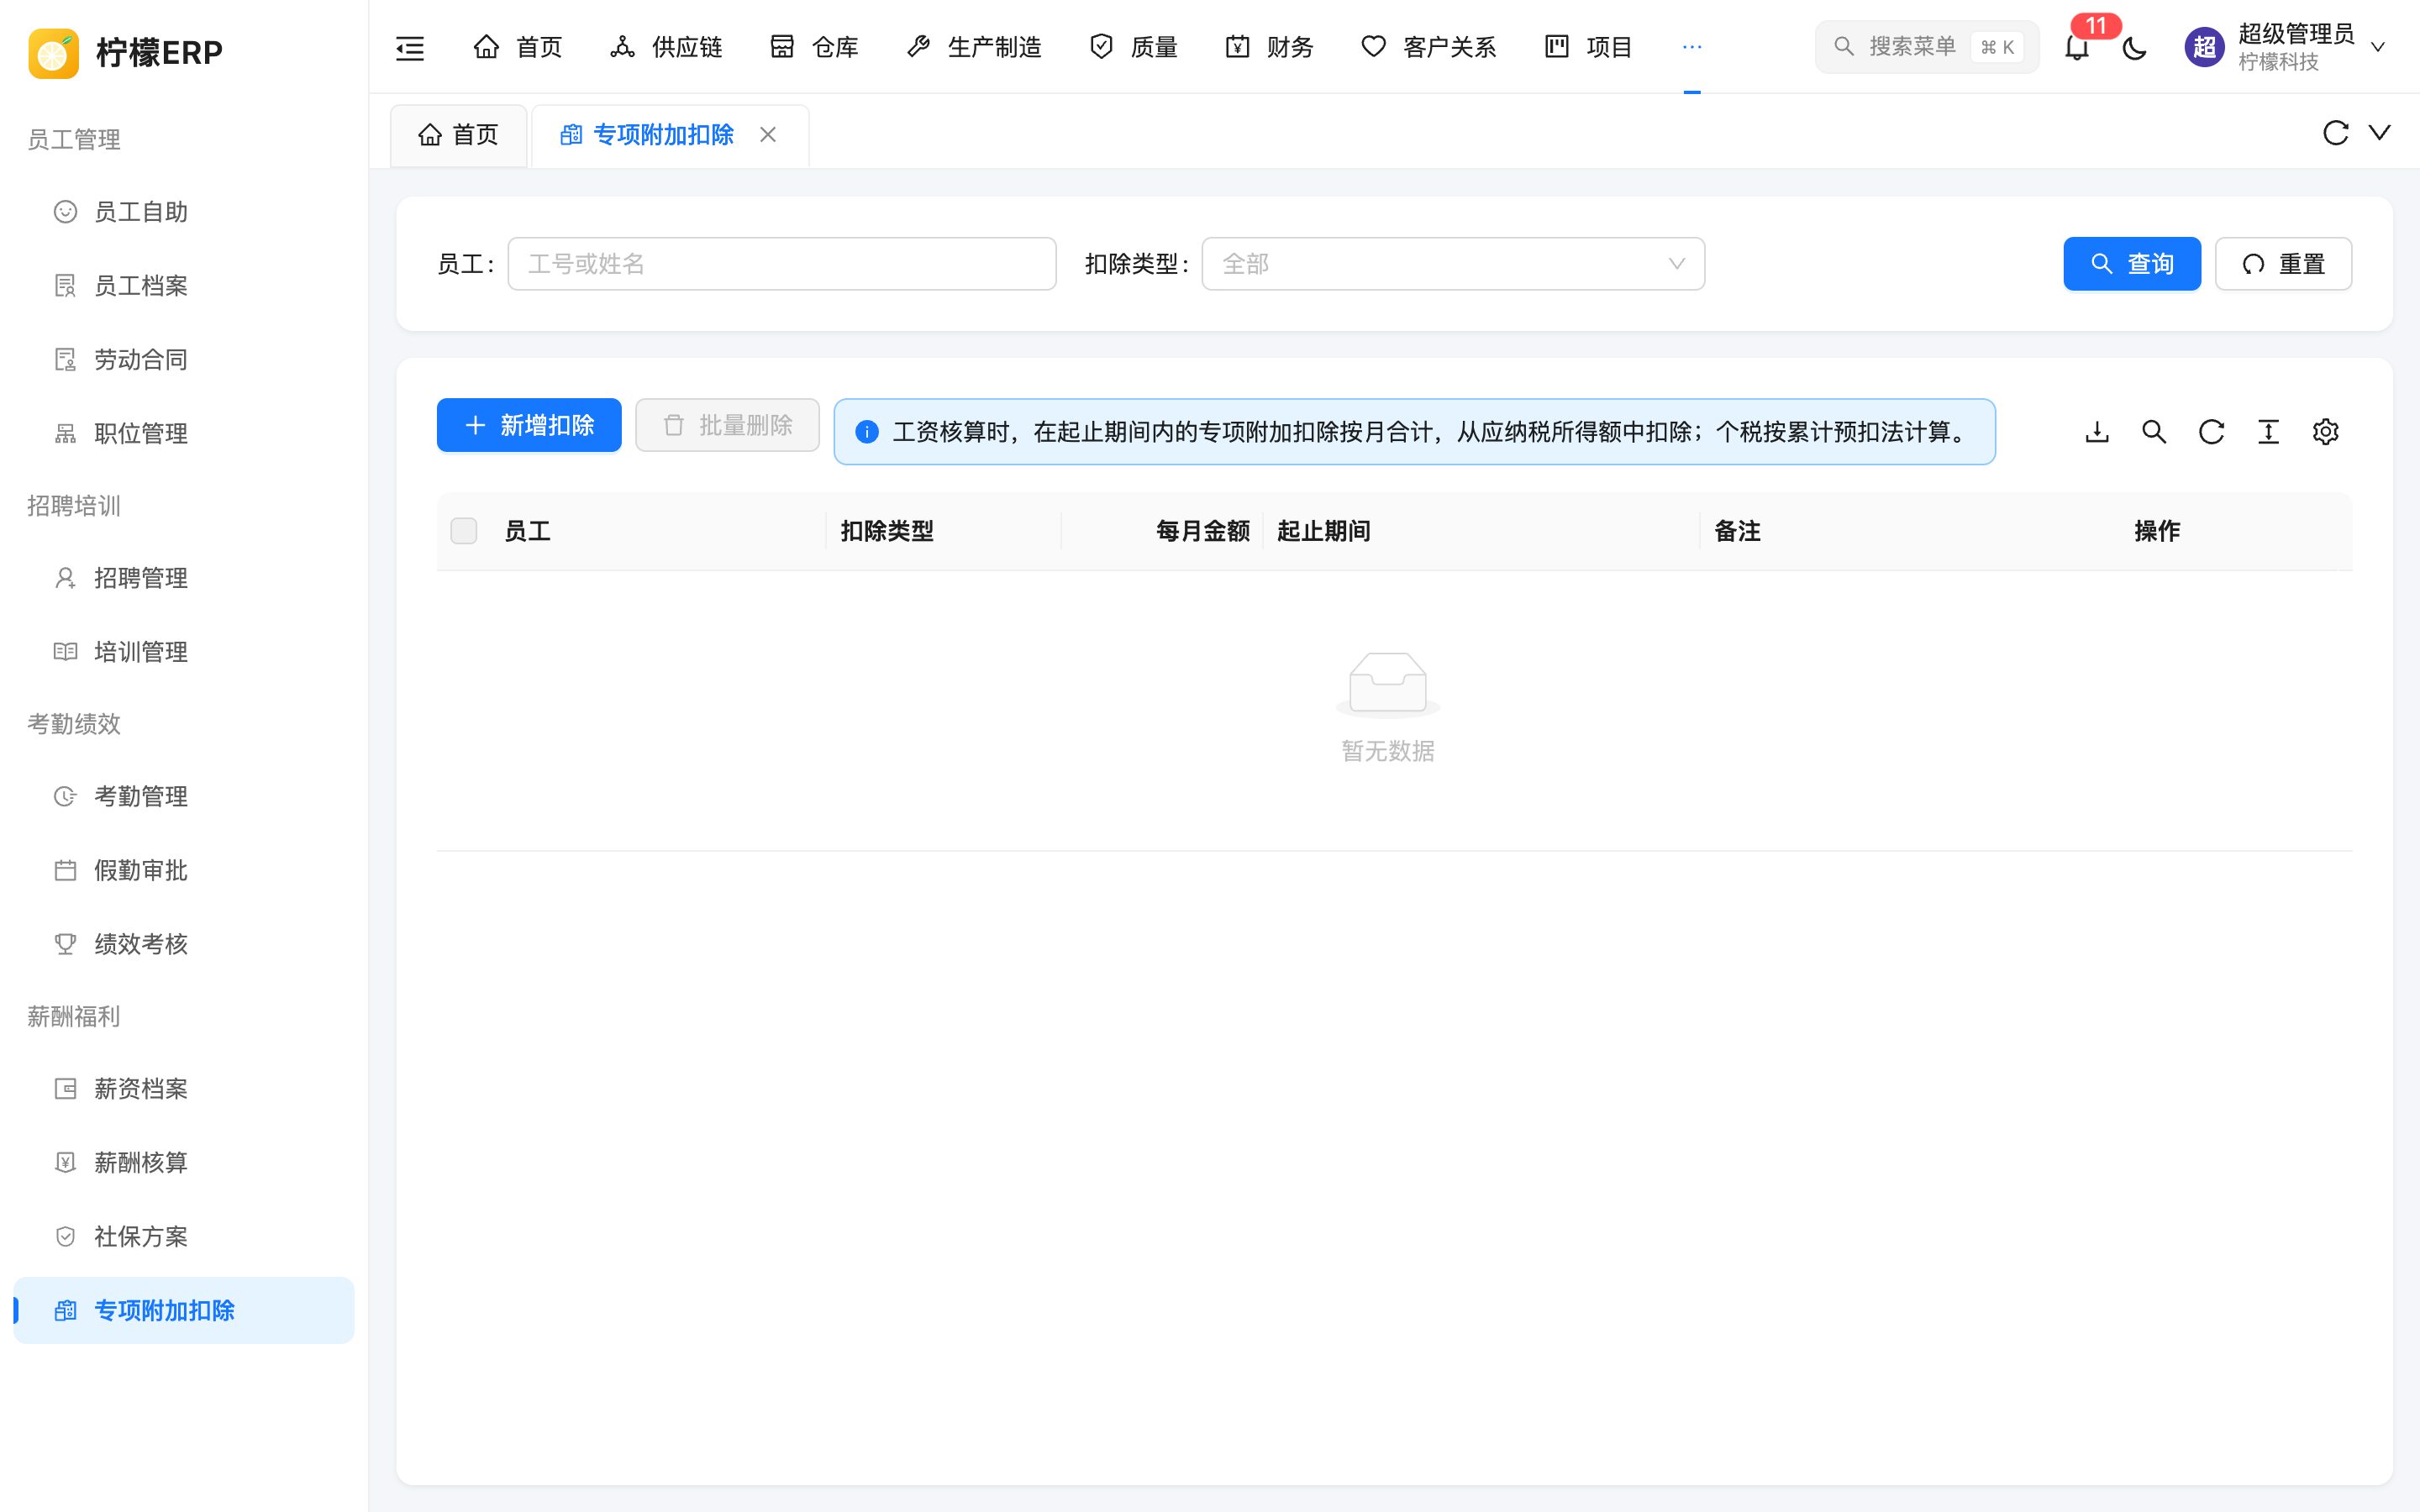Image resolution: width=2420 pixels, height=1512 pixels.
Task: Click the ⌘ K shortcut badge
Action: 1997,47
